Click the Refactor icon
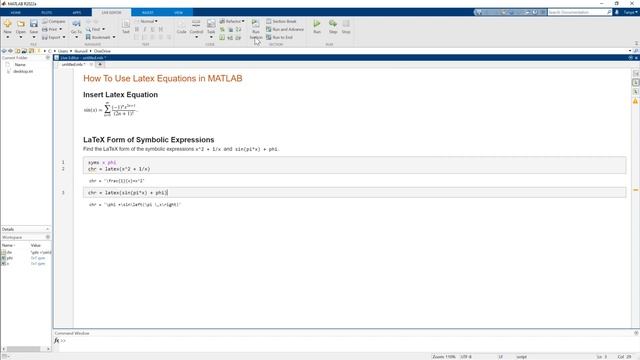The height and width of the screenshot is (360, 640). point(222,21)
